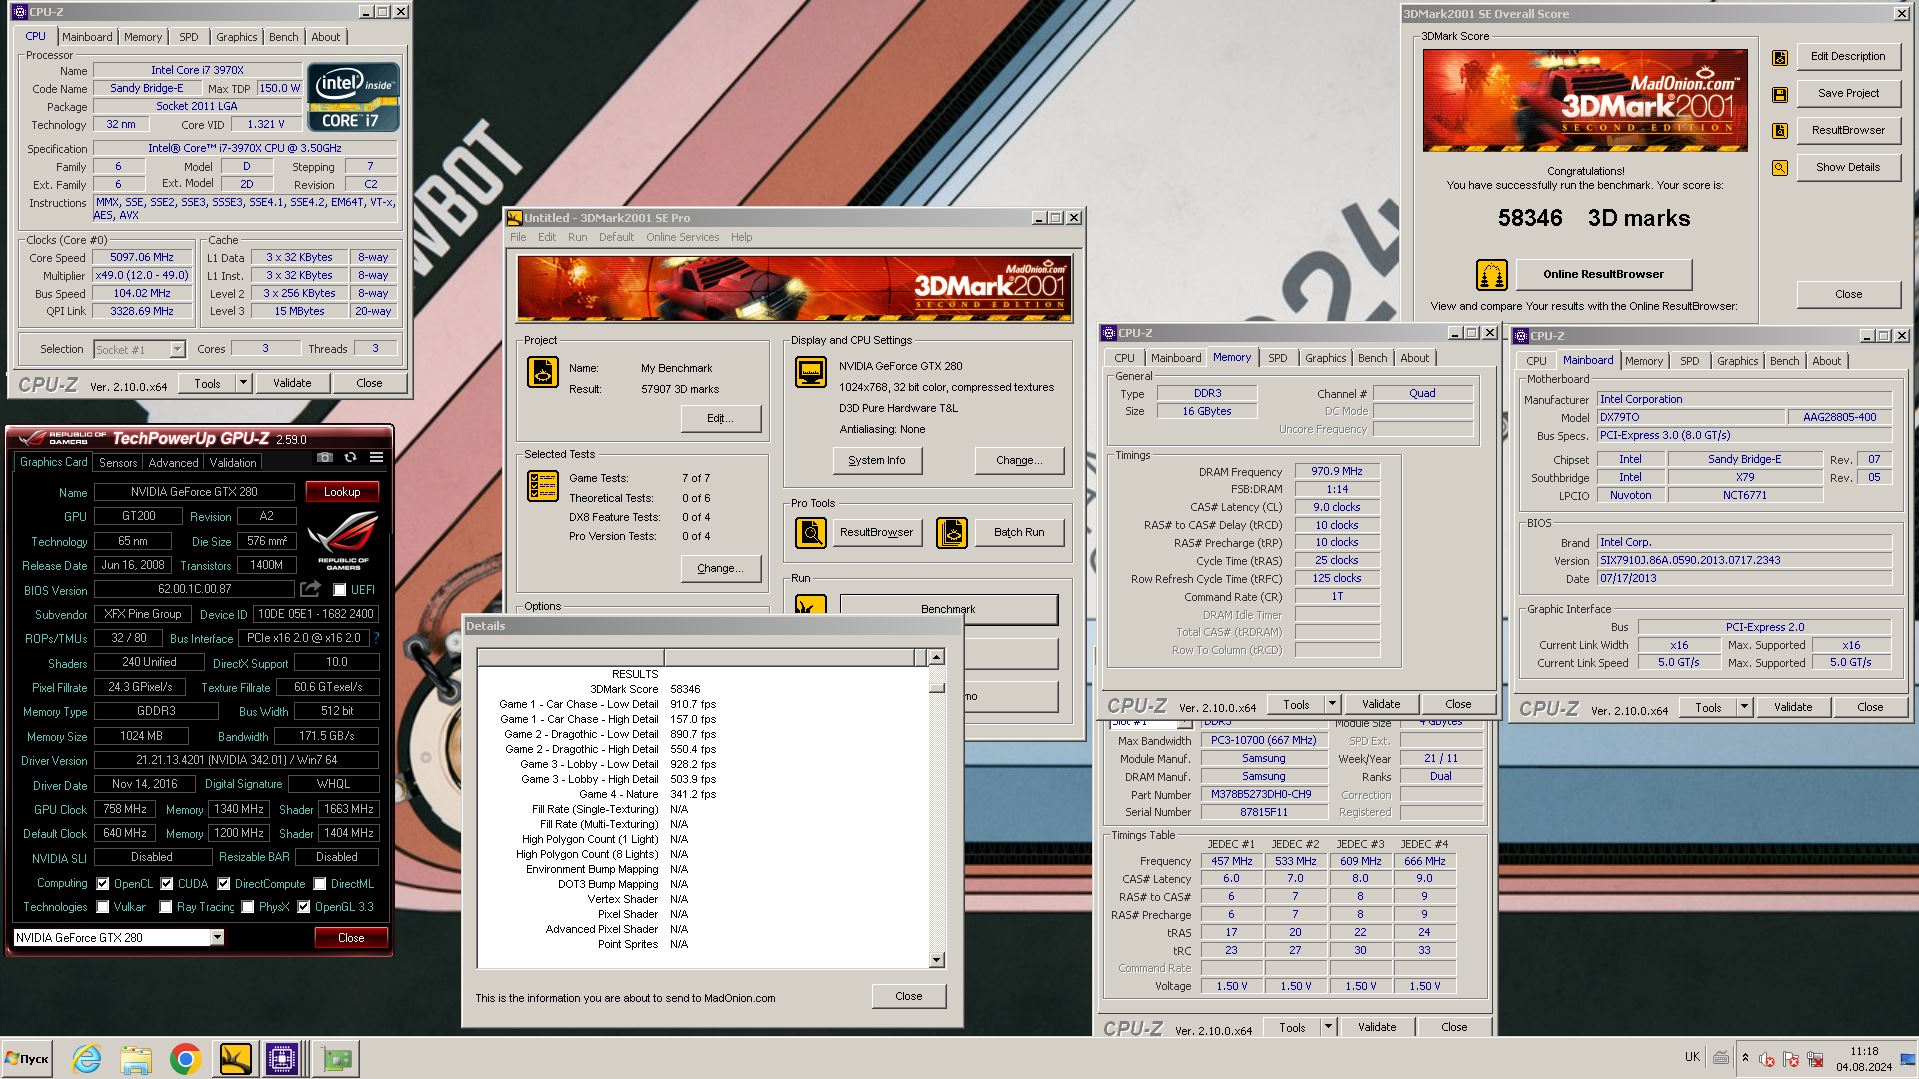The width and height of the screenshot is (1919, 1079).
Task: Open Internet Explorer from the taskbar
Action: 87,1058
